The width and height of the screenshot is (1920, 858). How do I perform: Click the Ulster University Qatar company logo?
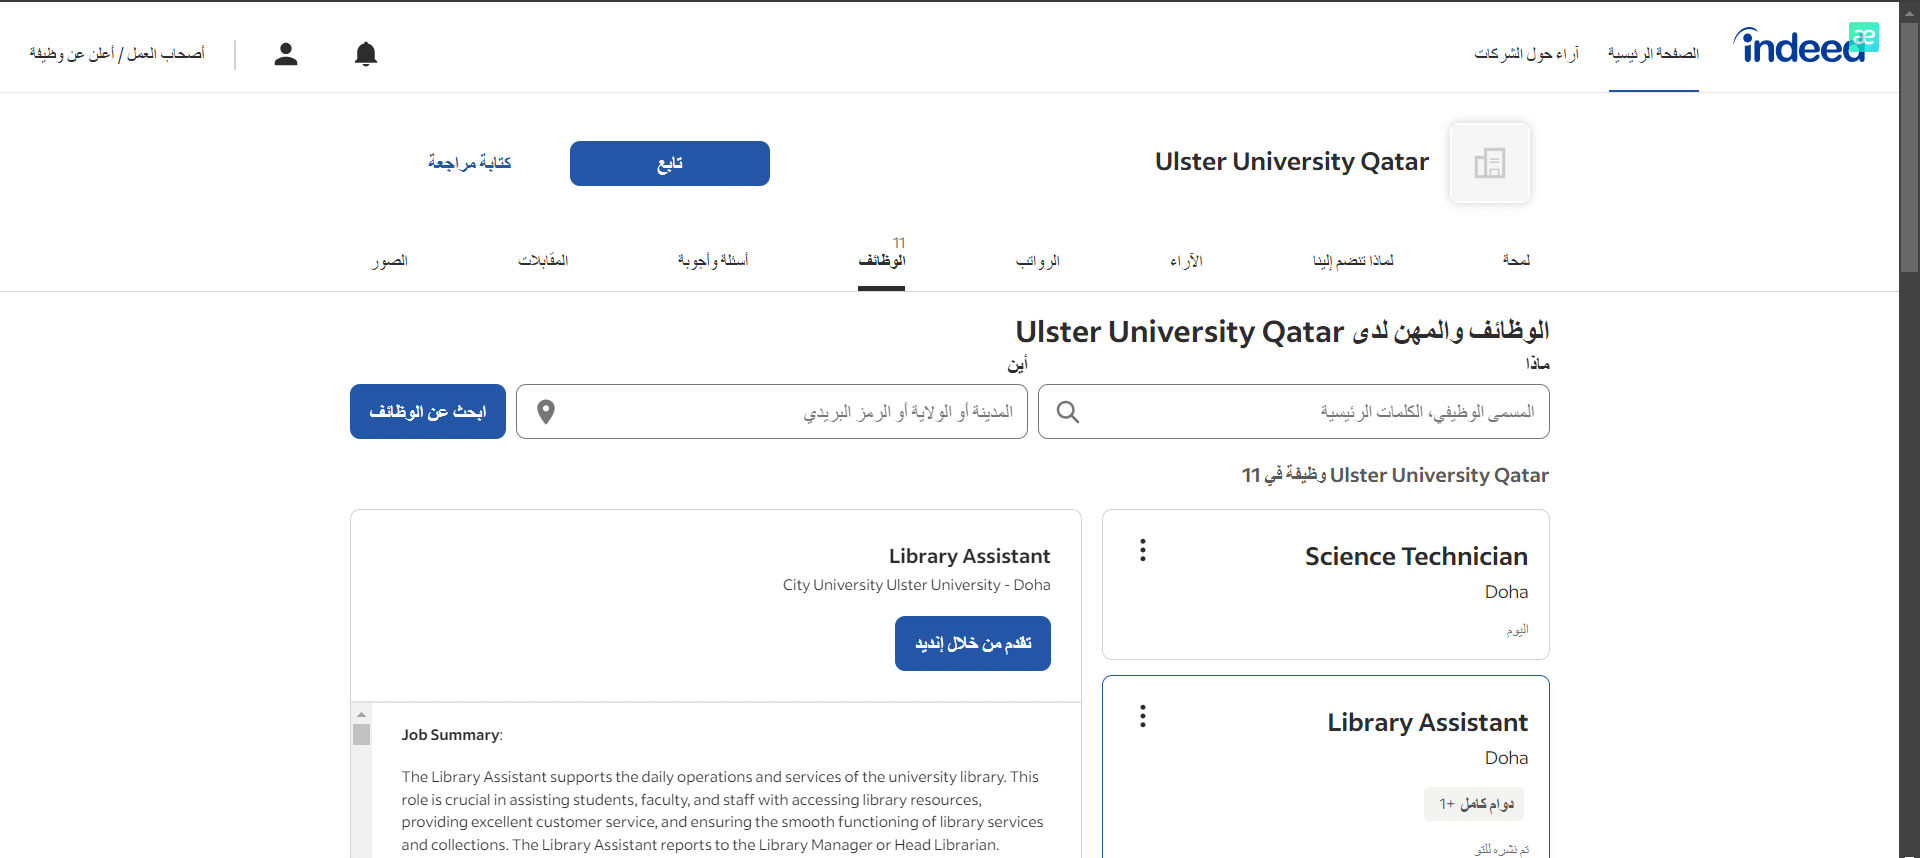pyautogui.click(x=1490, y=163)
